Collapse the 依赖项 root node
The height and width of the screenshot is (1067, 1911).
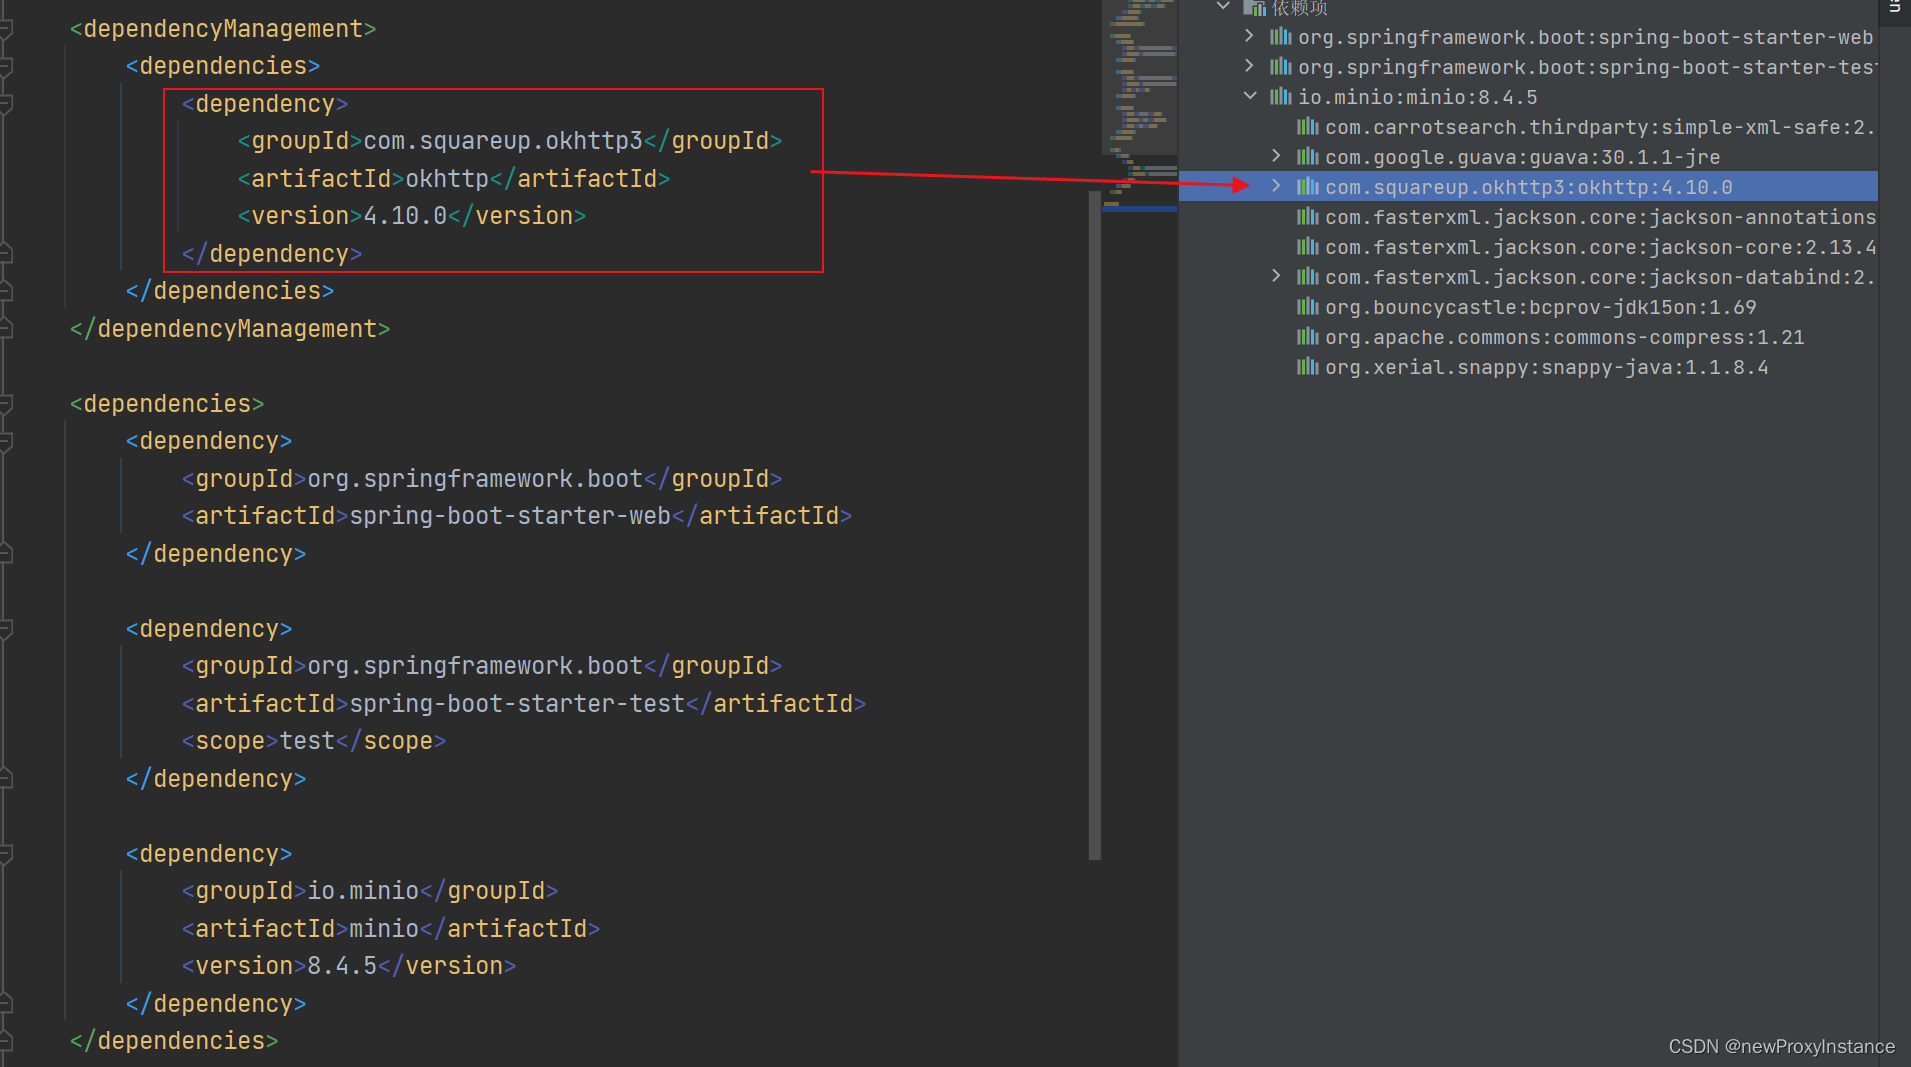pyautogui.click(x=1222, y=7)
